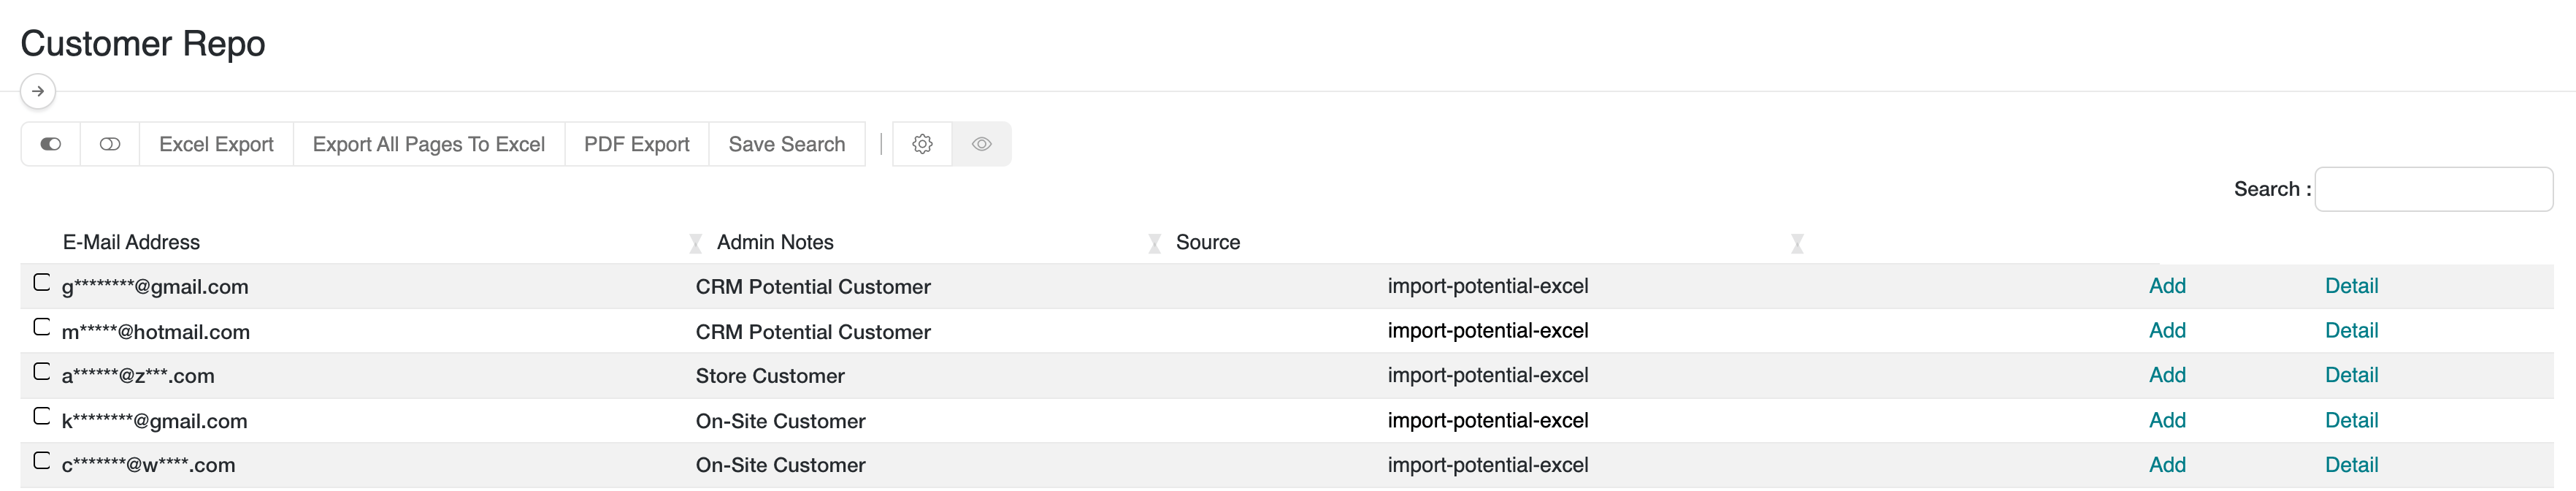Click Excel Export button
2576x491 pixels.
216,144
